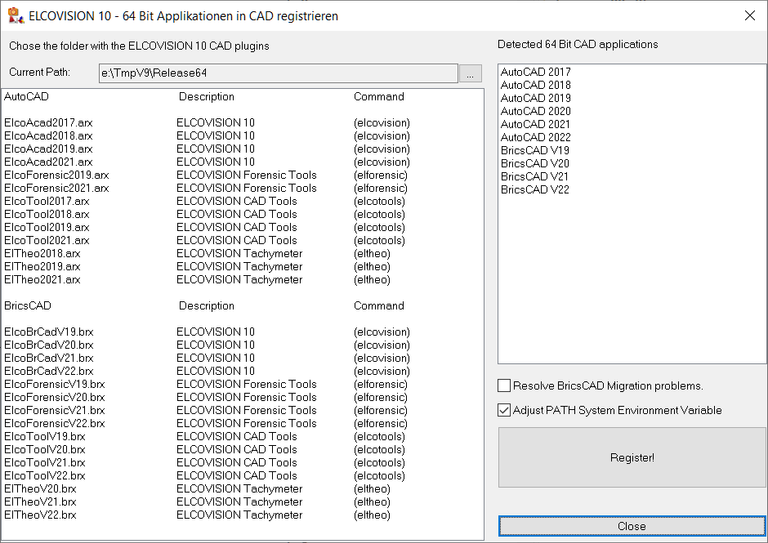Image resolution: width=768 pixels, height=543 pixels.
Task: Select ElTheoV22.brx at the list bottom
Action: [x=40, y=515]
